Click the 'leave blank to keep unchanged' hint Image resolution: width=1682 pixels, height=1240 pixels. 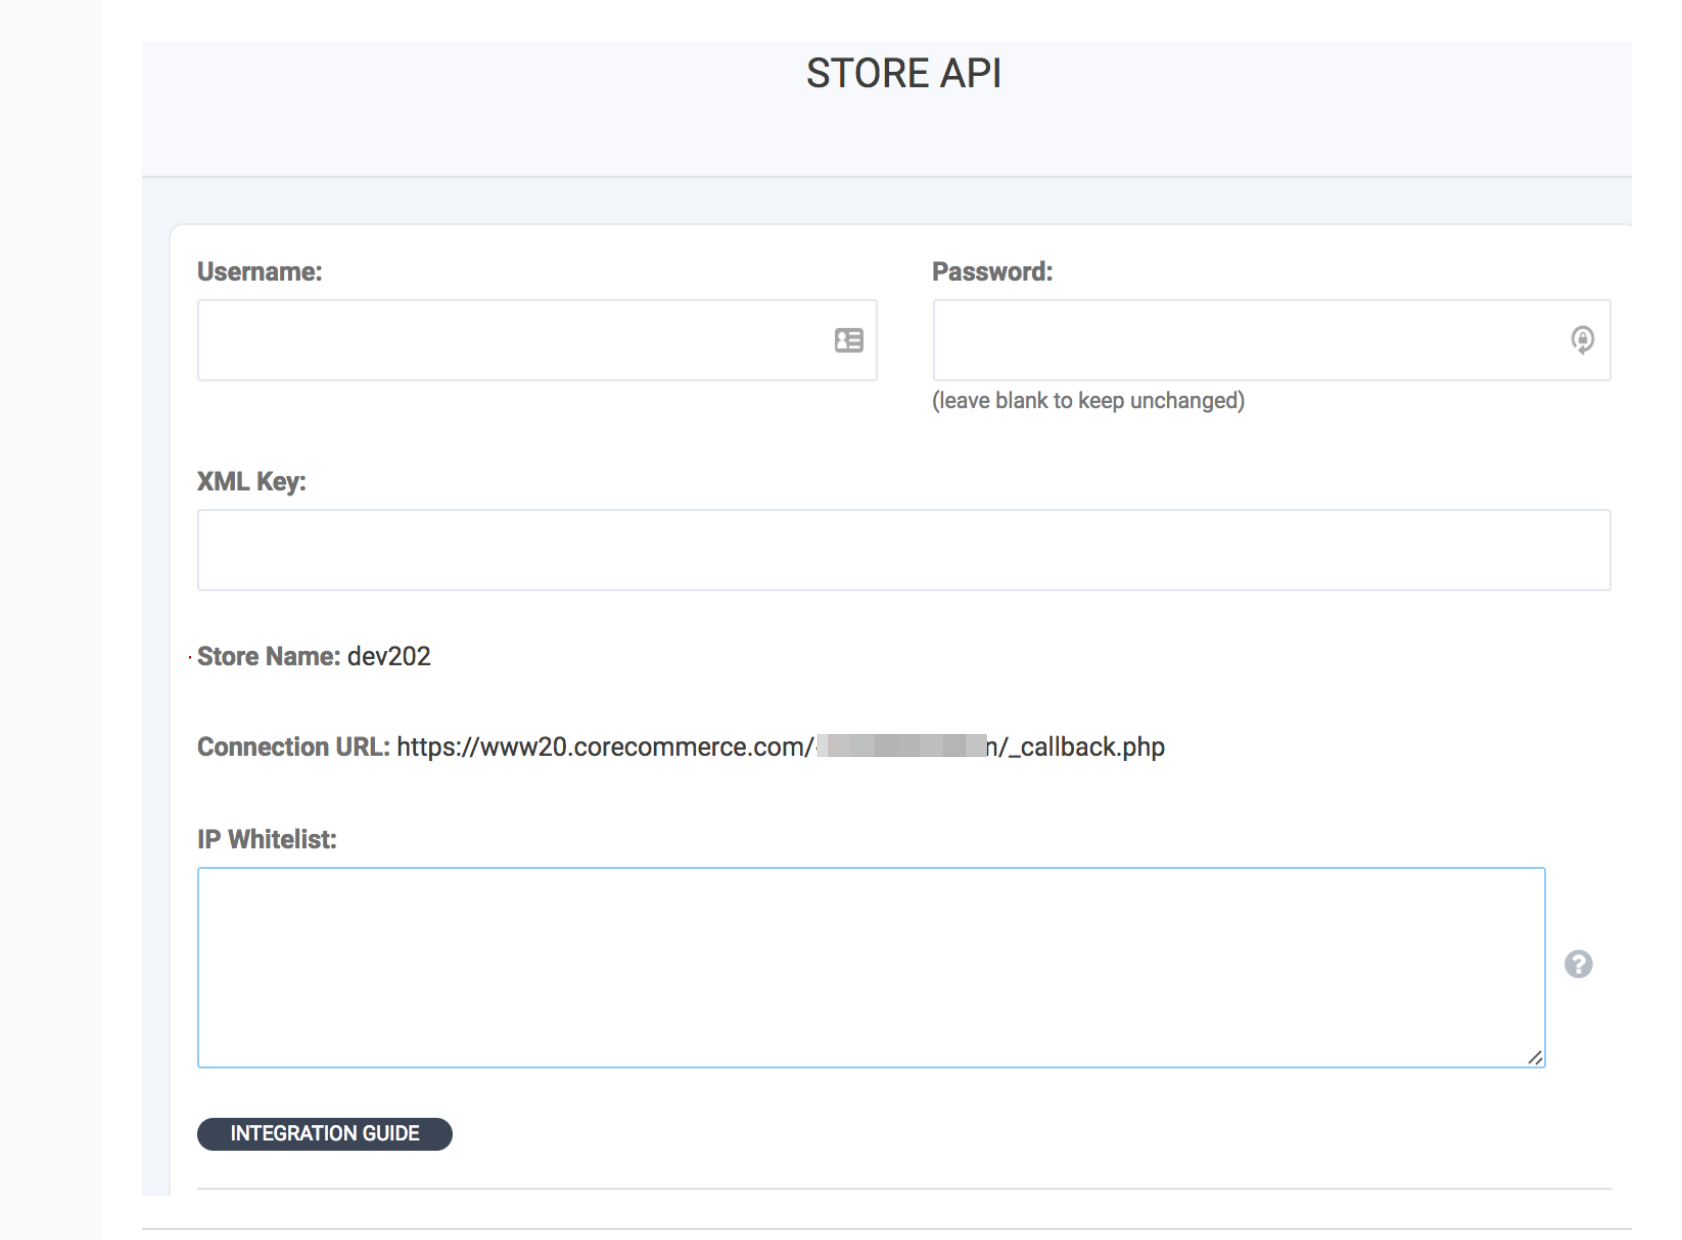1088,401
